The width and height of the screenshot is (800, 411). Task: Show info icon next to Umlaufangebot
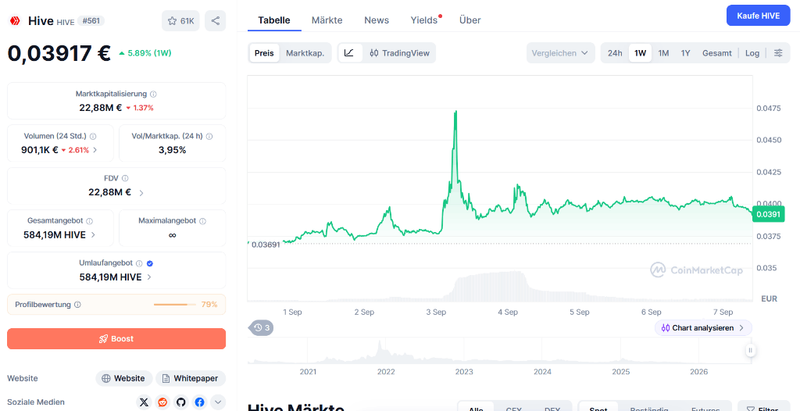[139, 263]
